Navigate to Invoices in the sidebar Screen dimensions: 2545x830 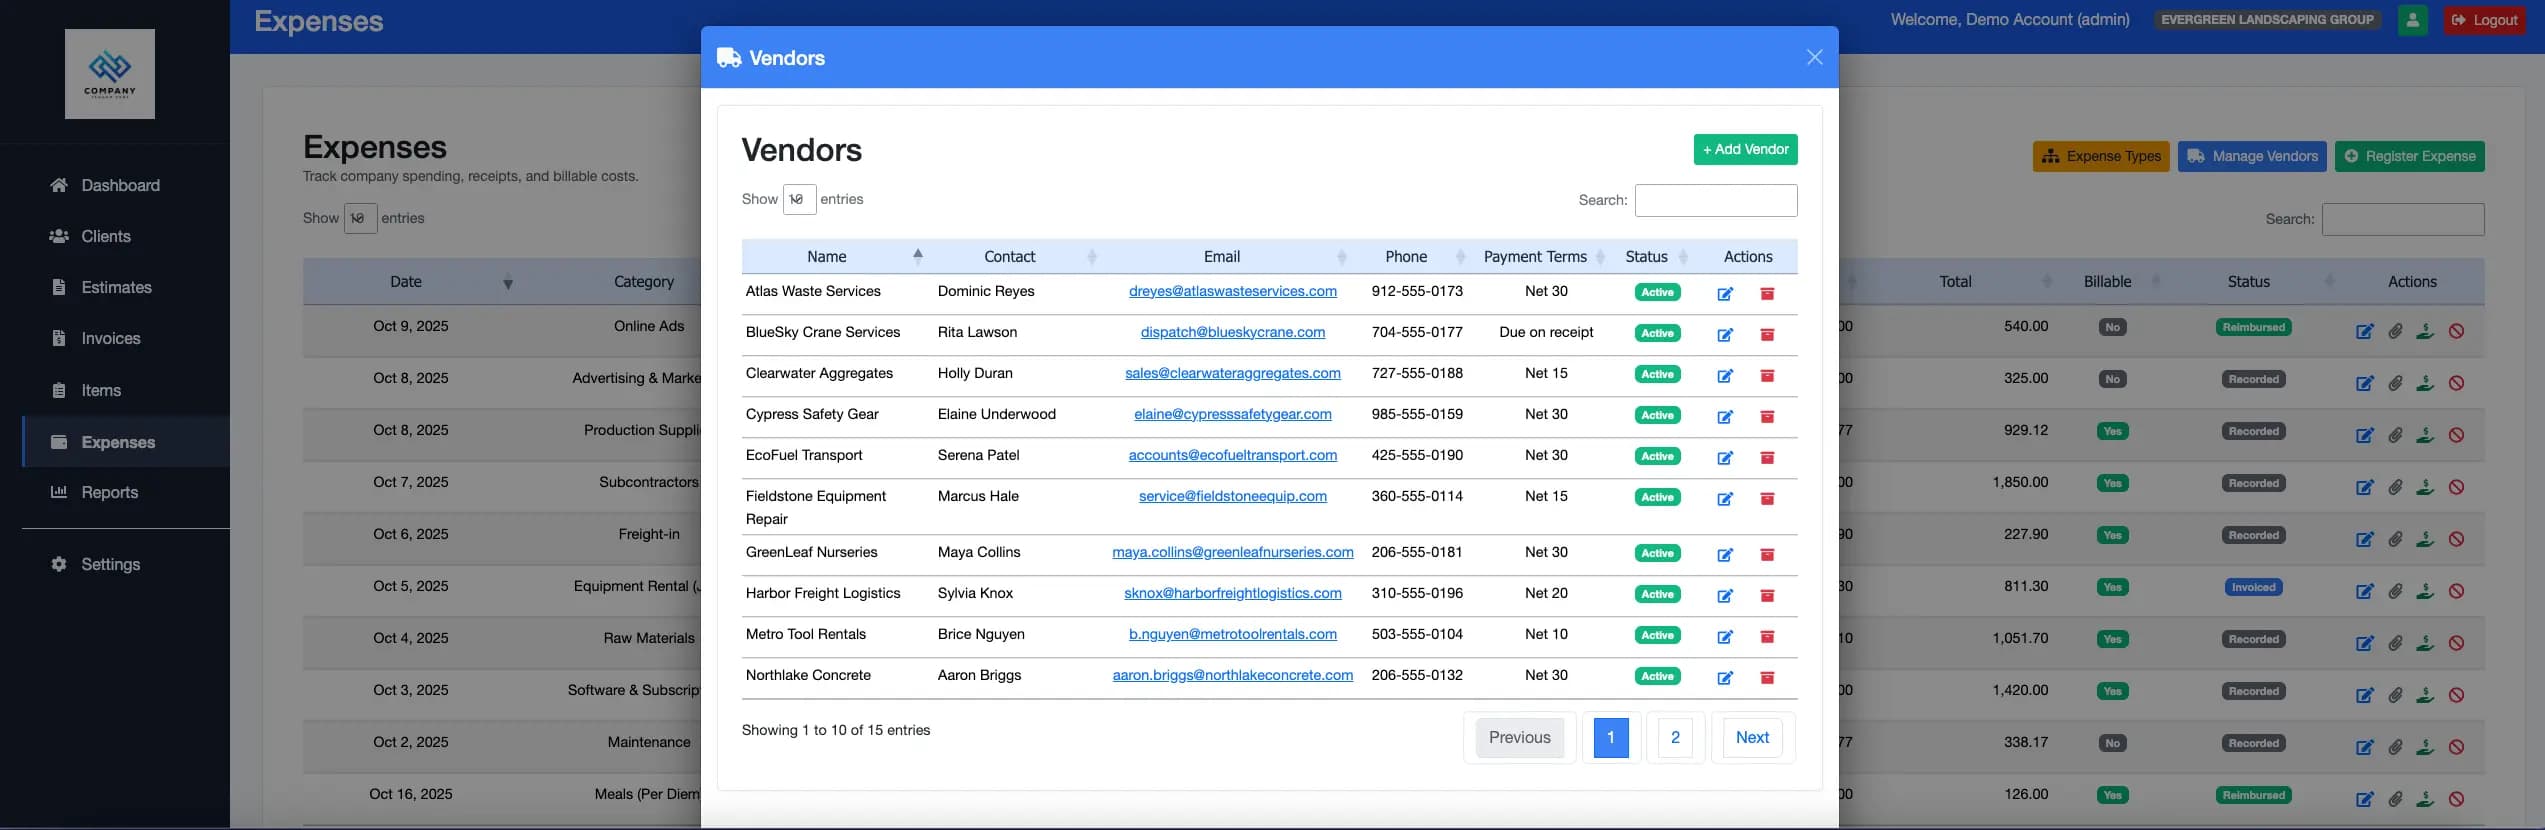110,338
